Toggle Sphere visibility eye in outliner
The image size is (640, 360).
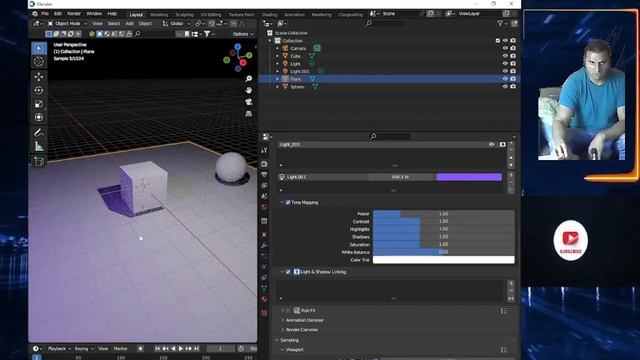tap(505, 87)
